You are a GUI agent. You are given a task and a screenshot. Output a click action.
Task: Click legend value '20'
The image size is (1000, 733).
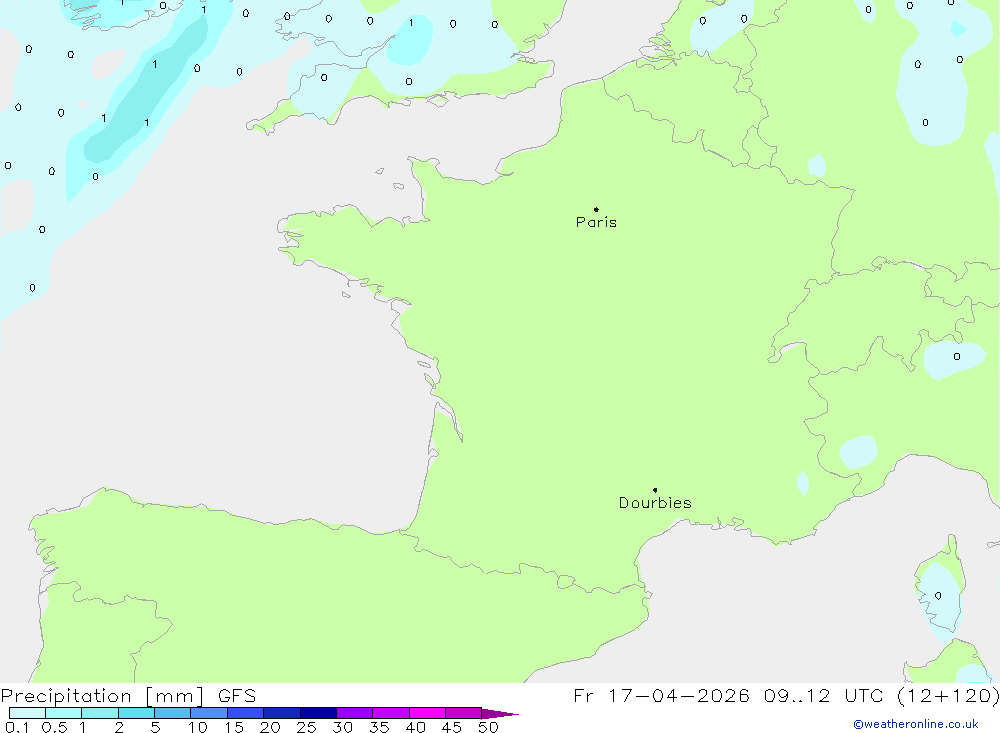270,727
